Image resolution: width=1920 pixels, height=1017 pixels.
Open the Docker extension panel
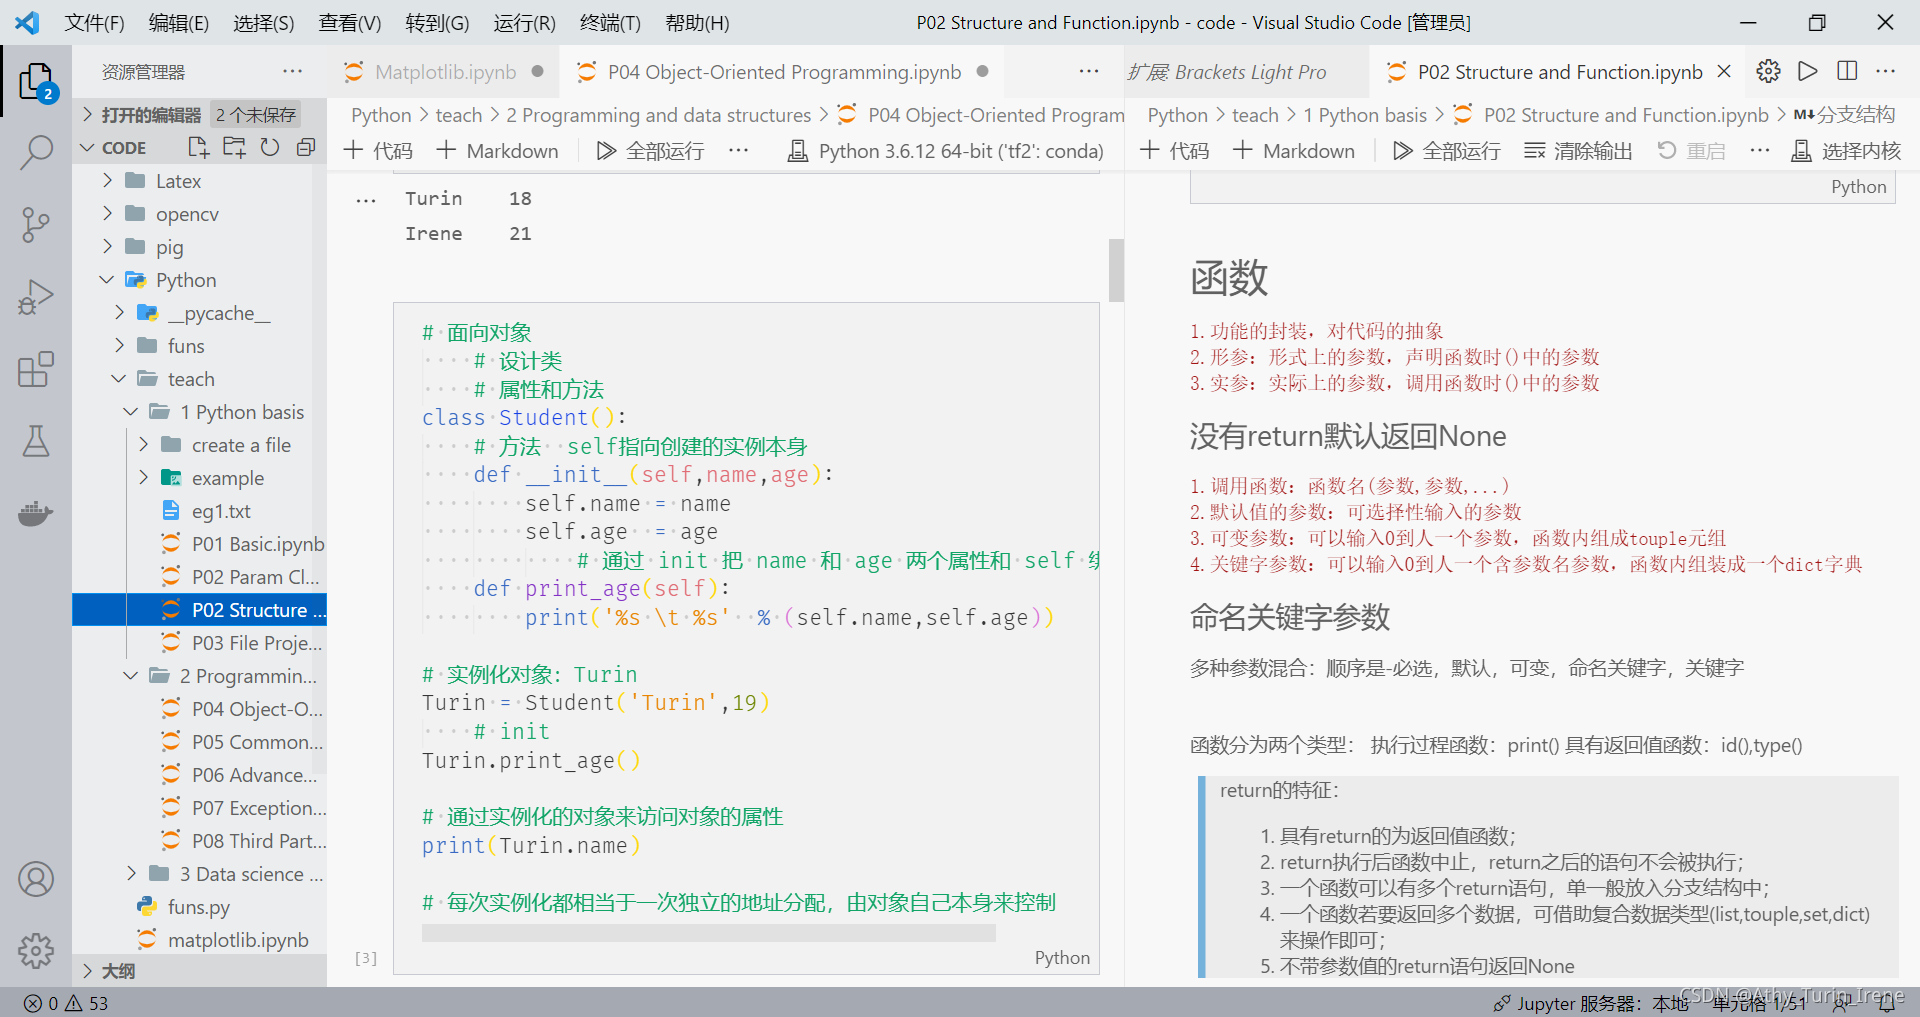pos(37,513)
